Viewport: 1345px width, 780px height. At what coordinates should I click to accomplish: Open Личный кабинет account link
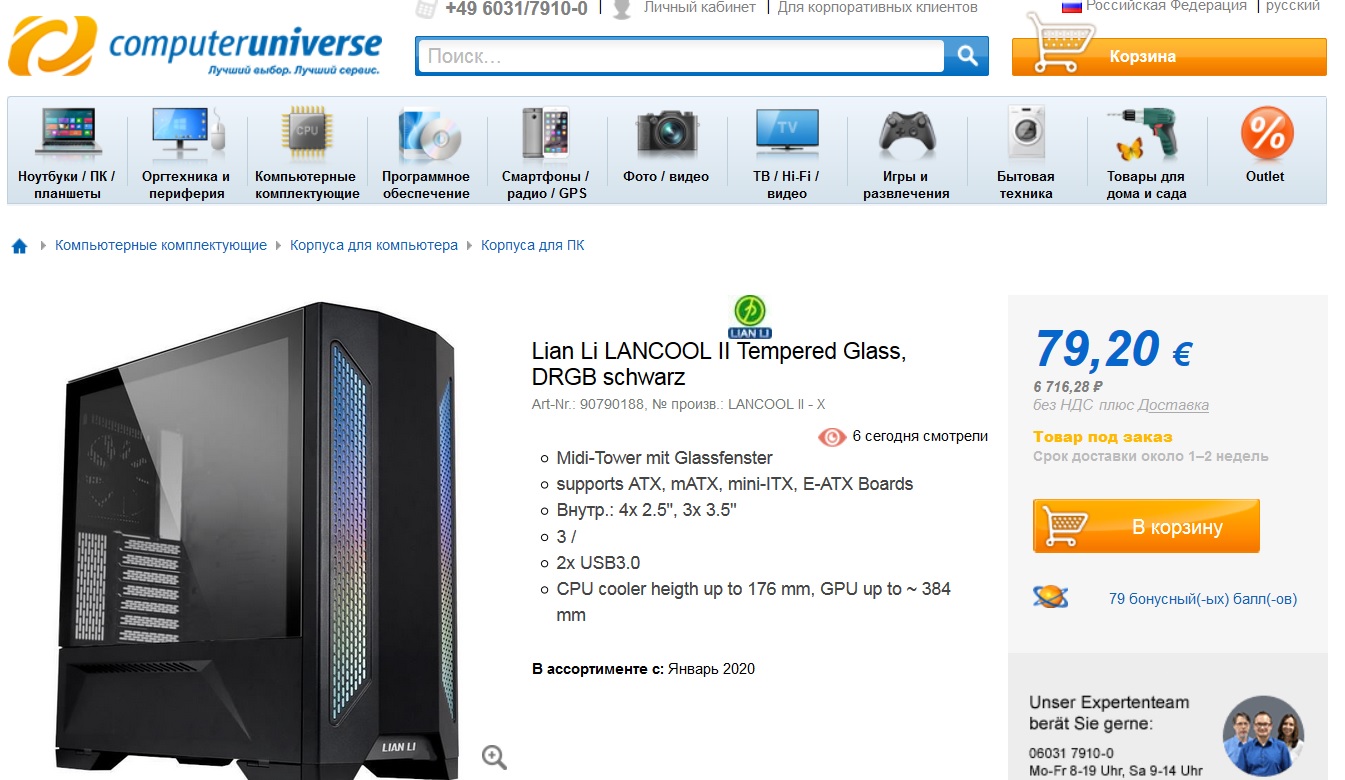[699, 7]
